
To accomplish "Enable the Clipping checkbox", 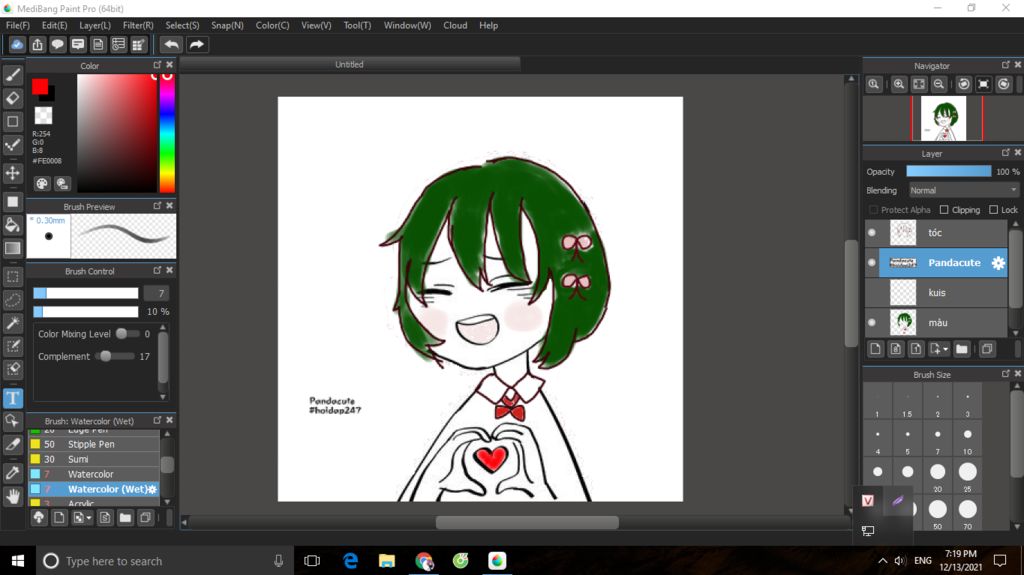I will coord(944,210).
